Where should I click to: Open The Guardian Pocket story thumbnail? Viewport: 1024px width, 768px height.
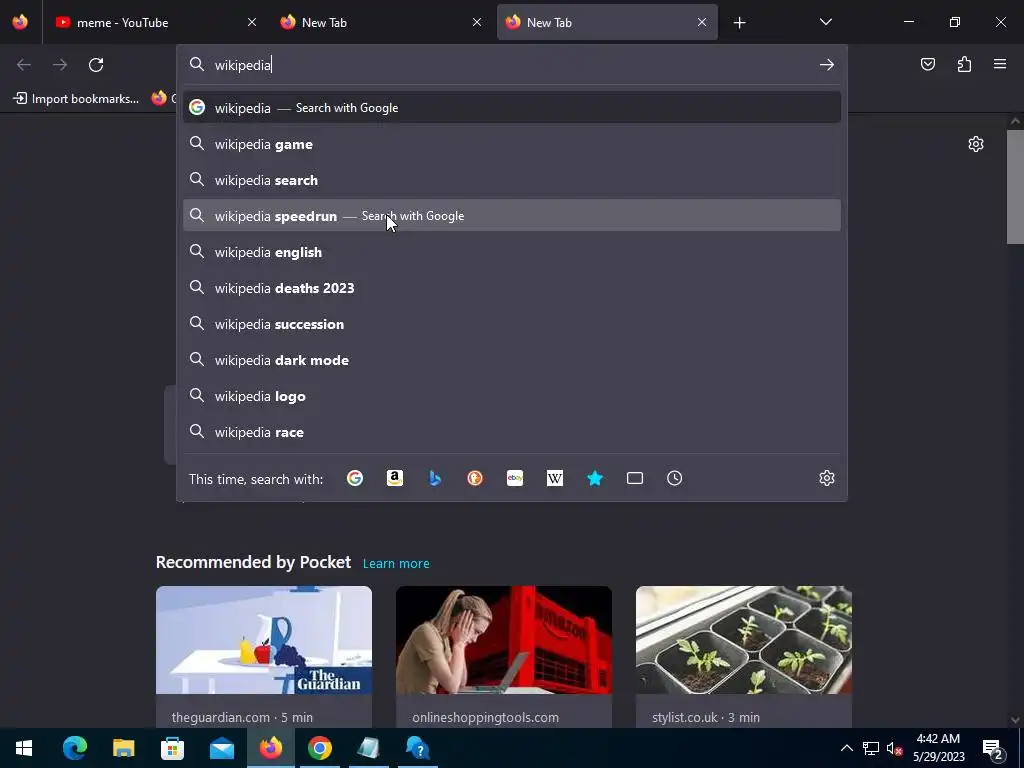264,640
